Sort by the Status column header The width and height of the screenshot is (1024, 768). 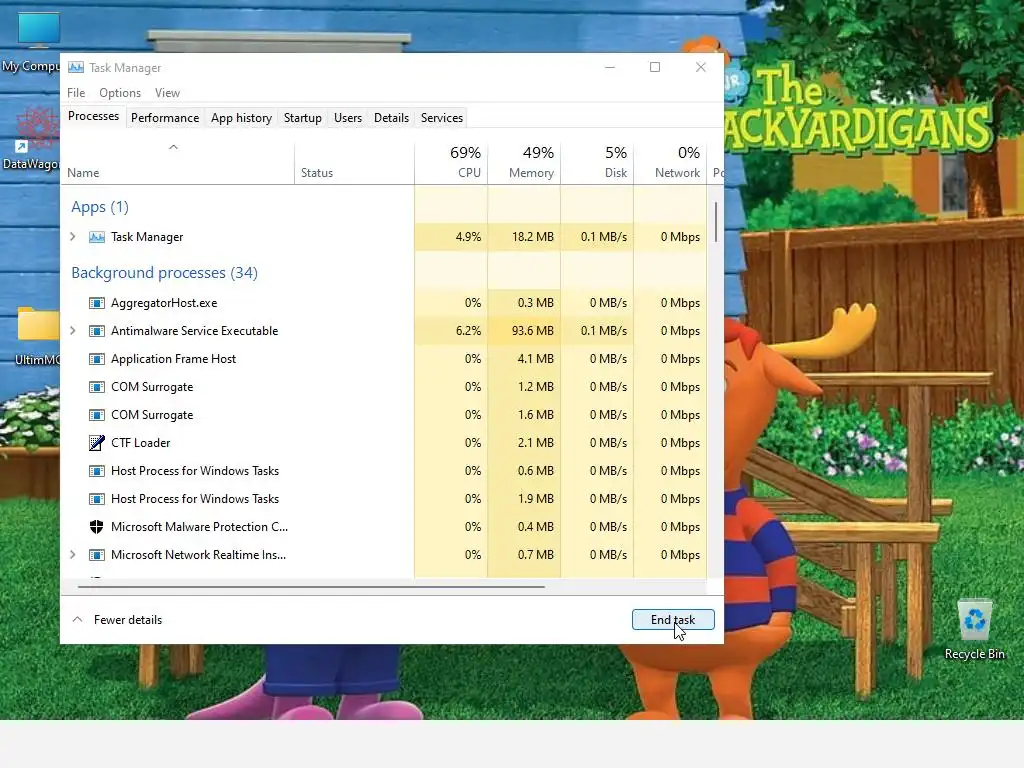317,173
